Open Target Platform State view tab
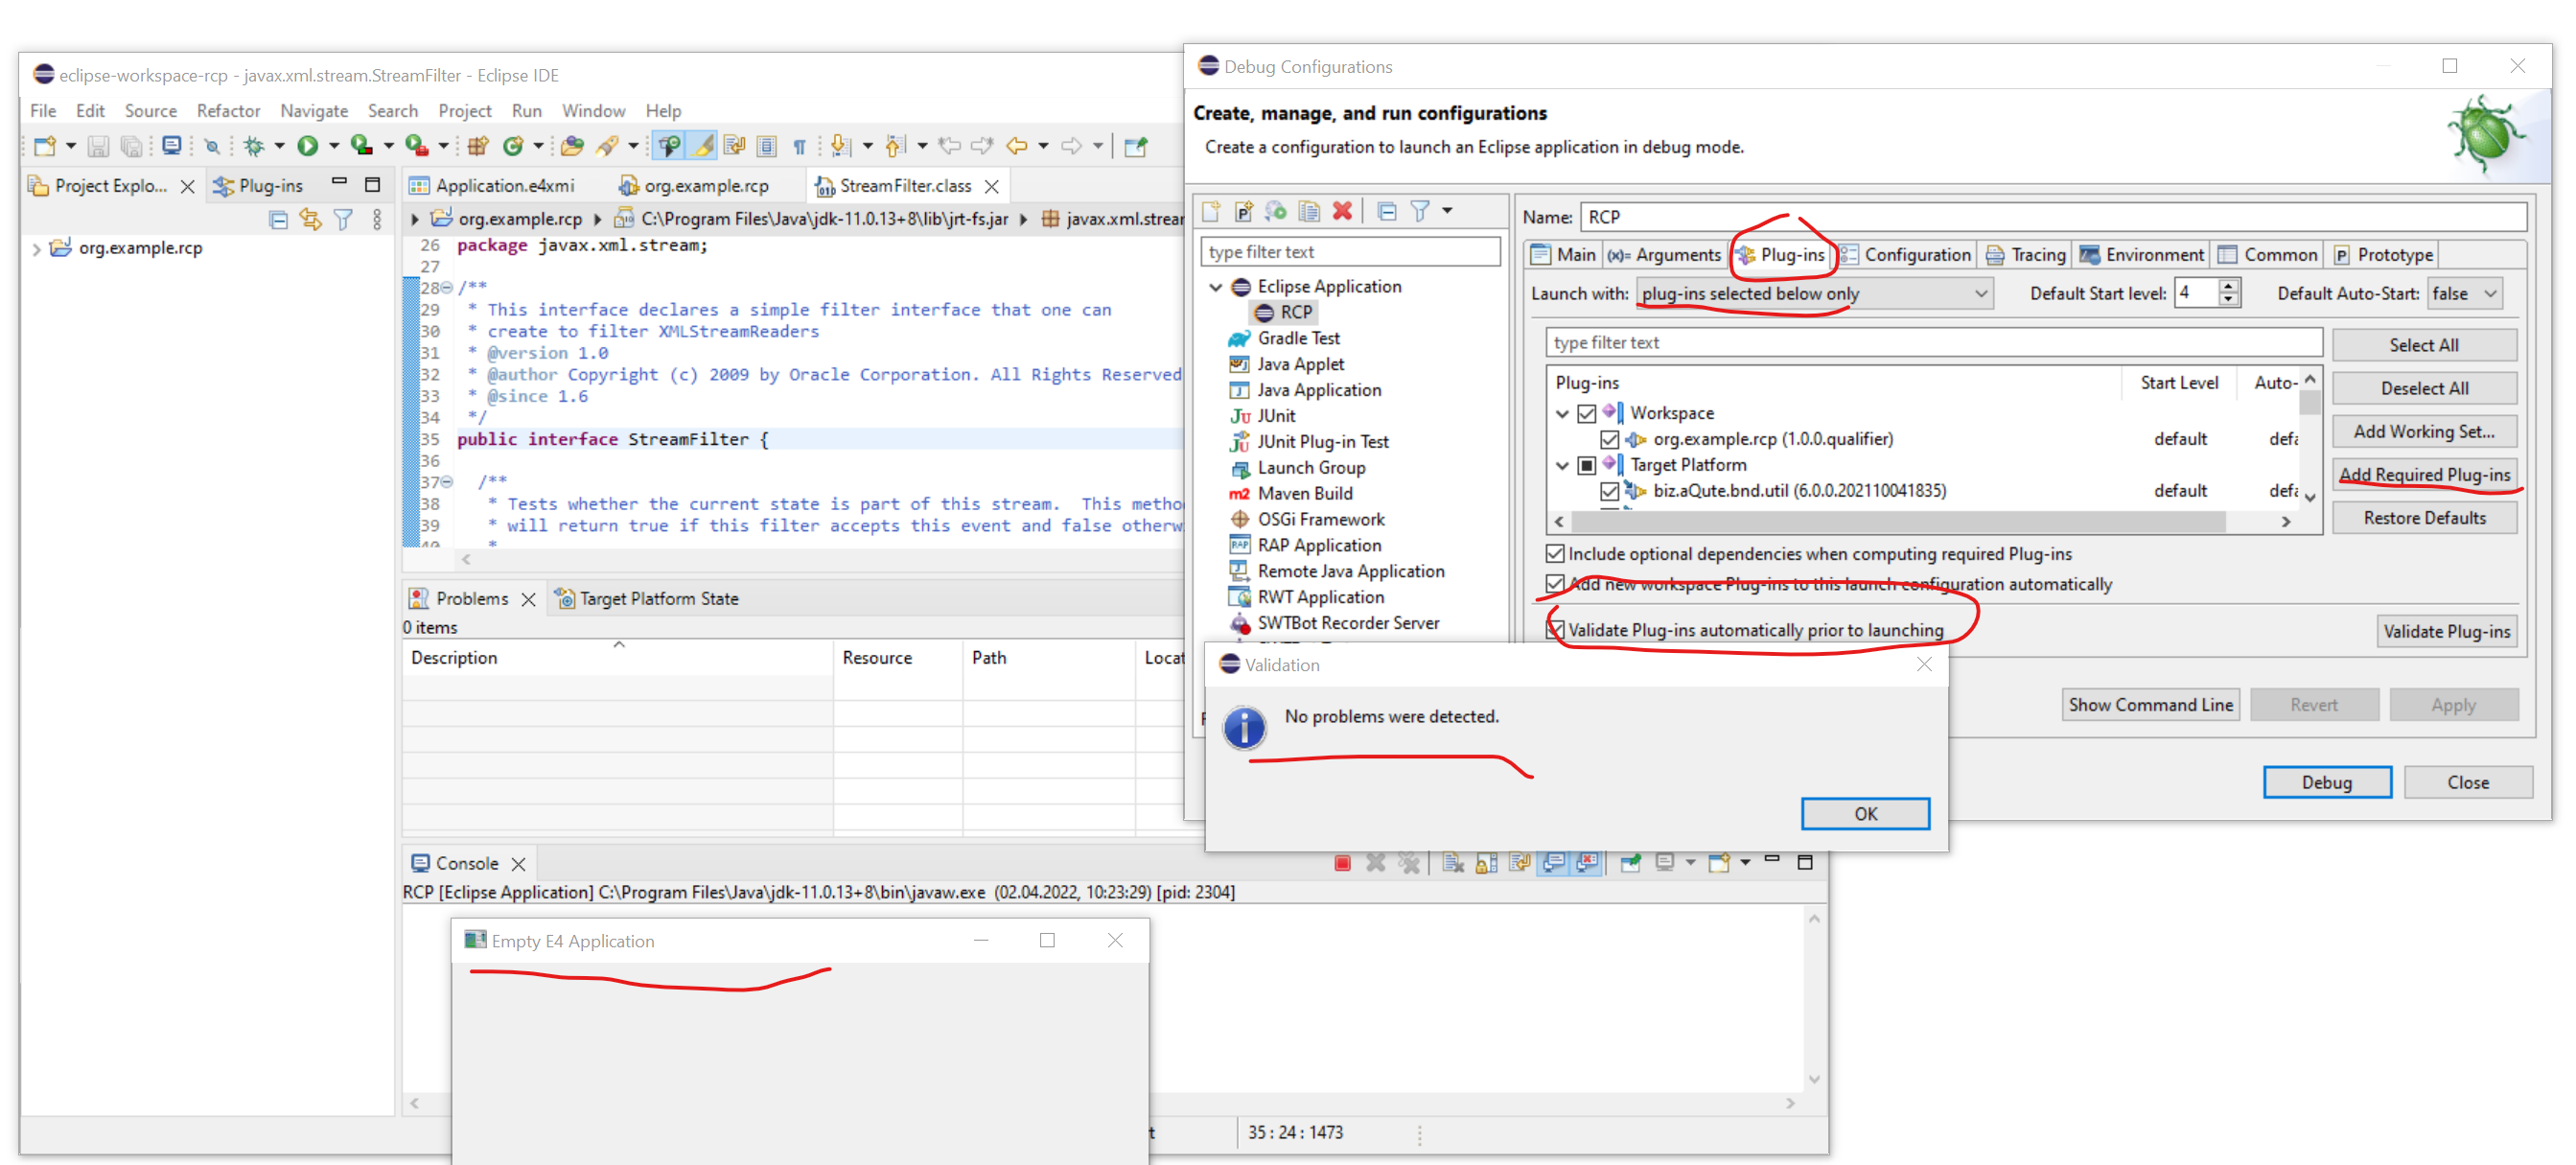This screenshot has height=1165, width=2576. click(648, 599)
